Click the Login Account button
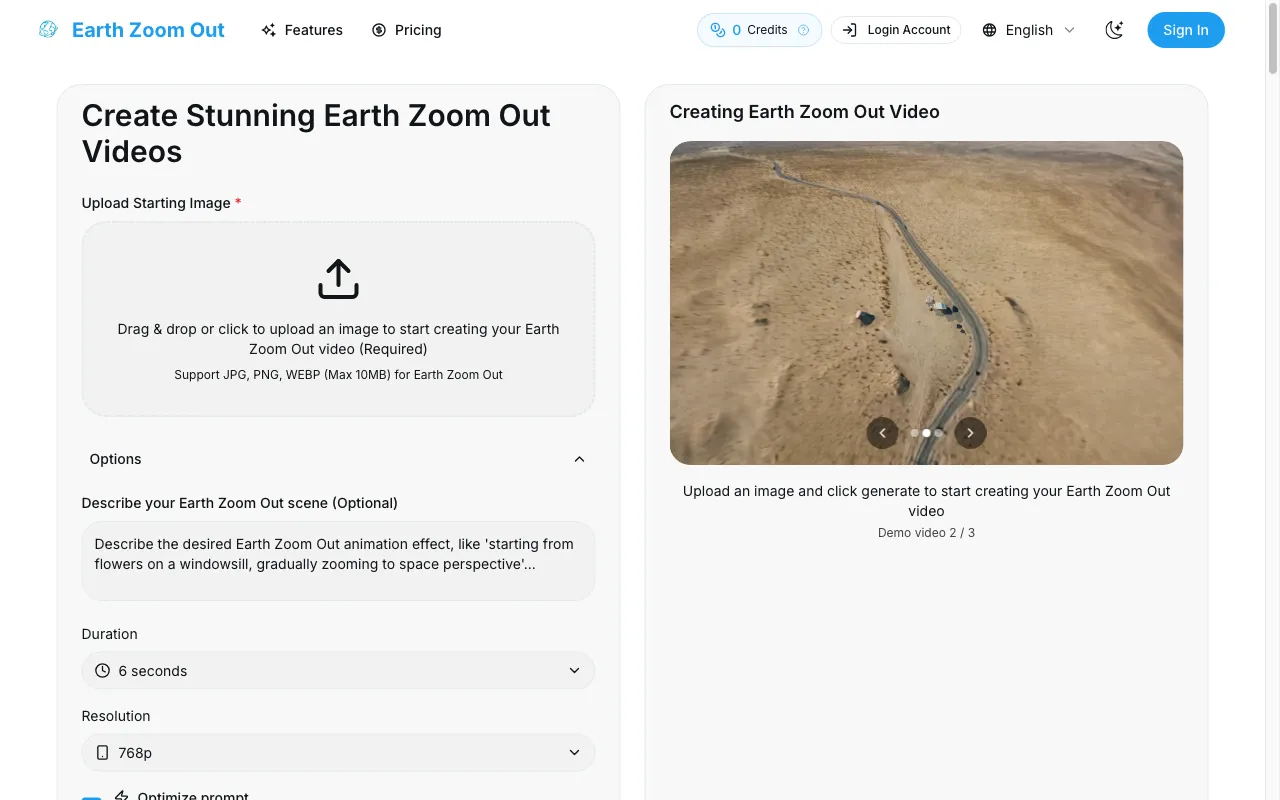1280x800 pixels. (x=896, y=30)
